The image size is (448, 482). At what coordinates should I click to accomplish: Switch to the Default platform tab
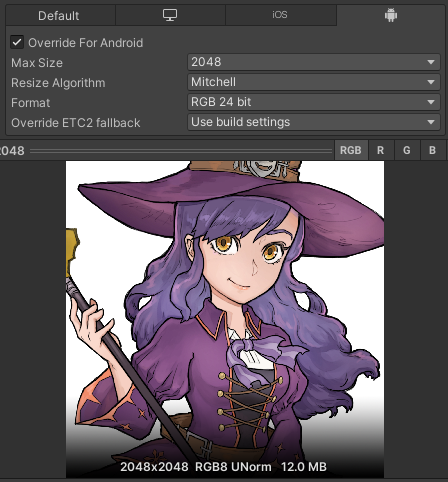pyautogui.click(x=60, y=15)
